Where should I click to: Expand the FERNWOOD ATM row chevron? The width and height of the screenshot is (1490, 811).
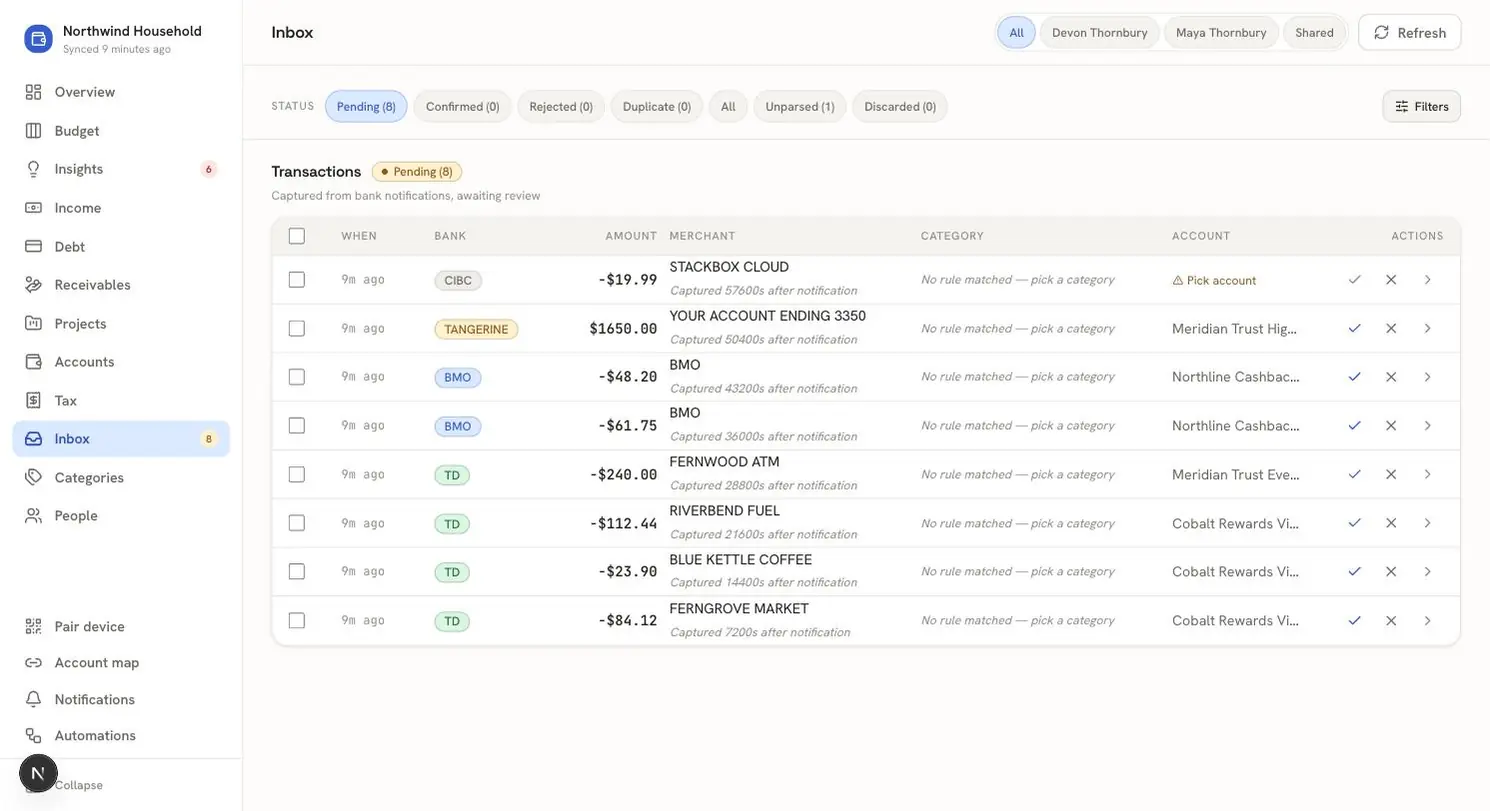[x=1427, y=474]
